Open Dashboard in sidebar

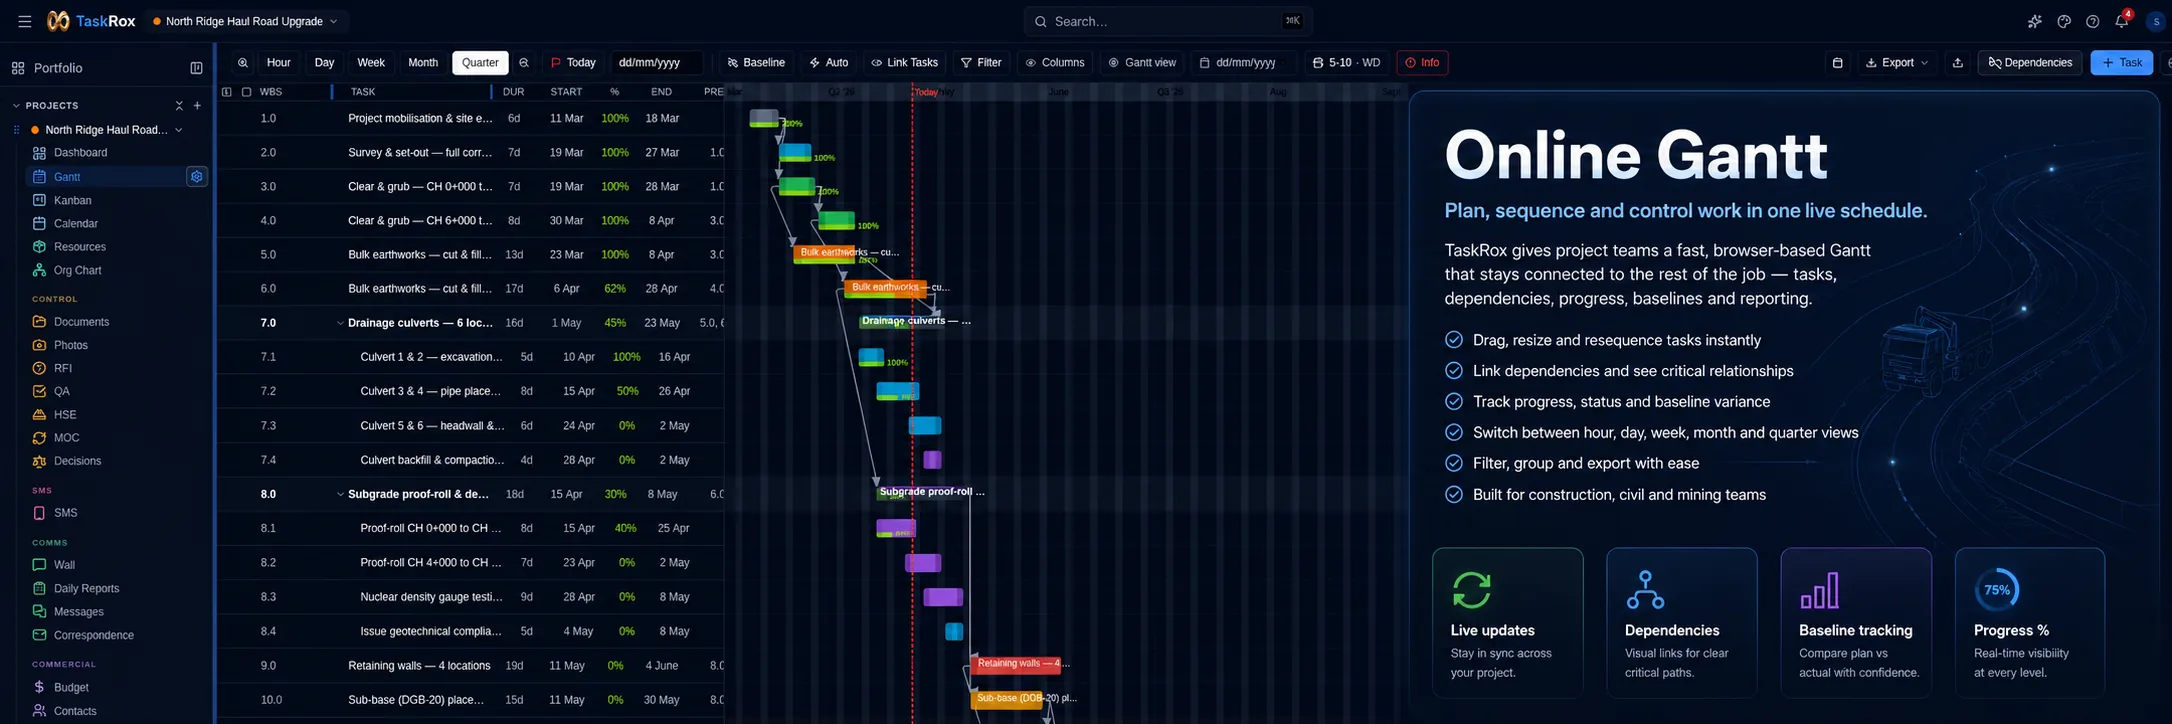coord(80,153)
